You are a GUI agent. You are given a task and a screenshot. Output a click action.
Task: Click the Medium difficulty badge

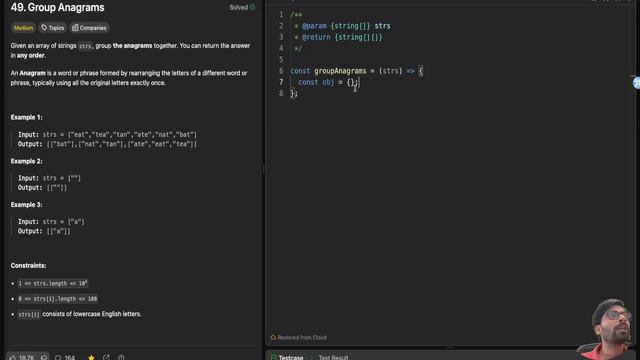point(23,28)
